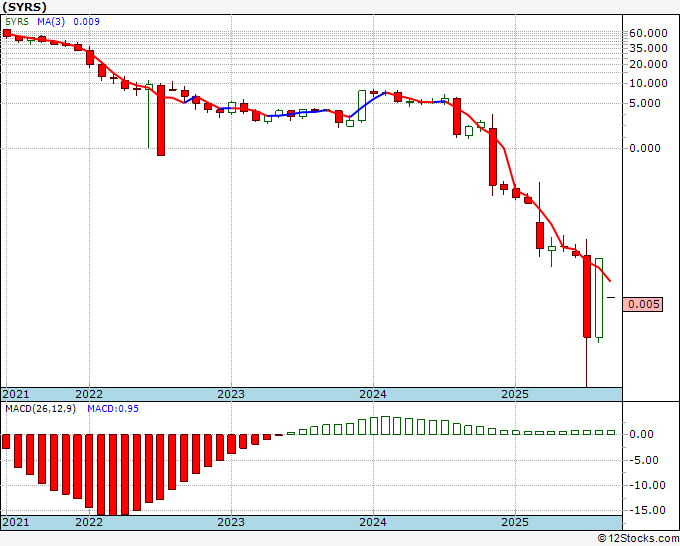Click the 2023 label on price chart axis
Image resolution: width=680 pixels, height=546 pixels.
pos(231,394)
